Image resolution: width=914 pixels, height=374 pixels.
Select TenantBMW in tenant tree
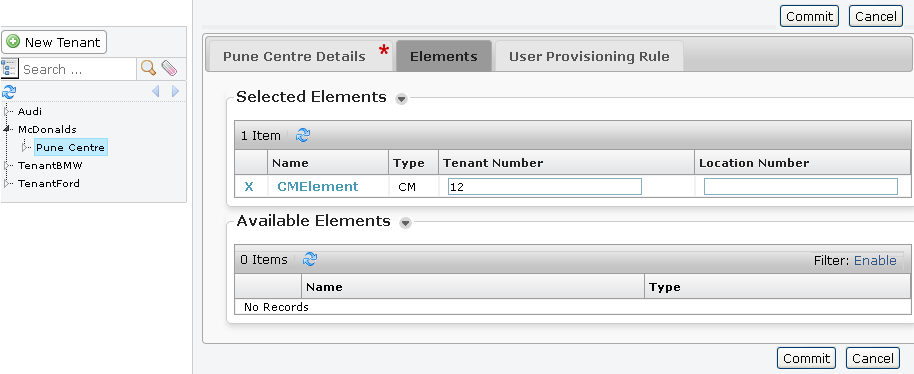(50, 165)
